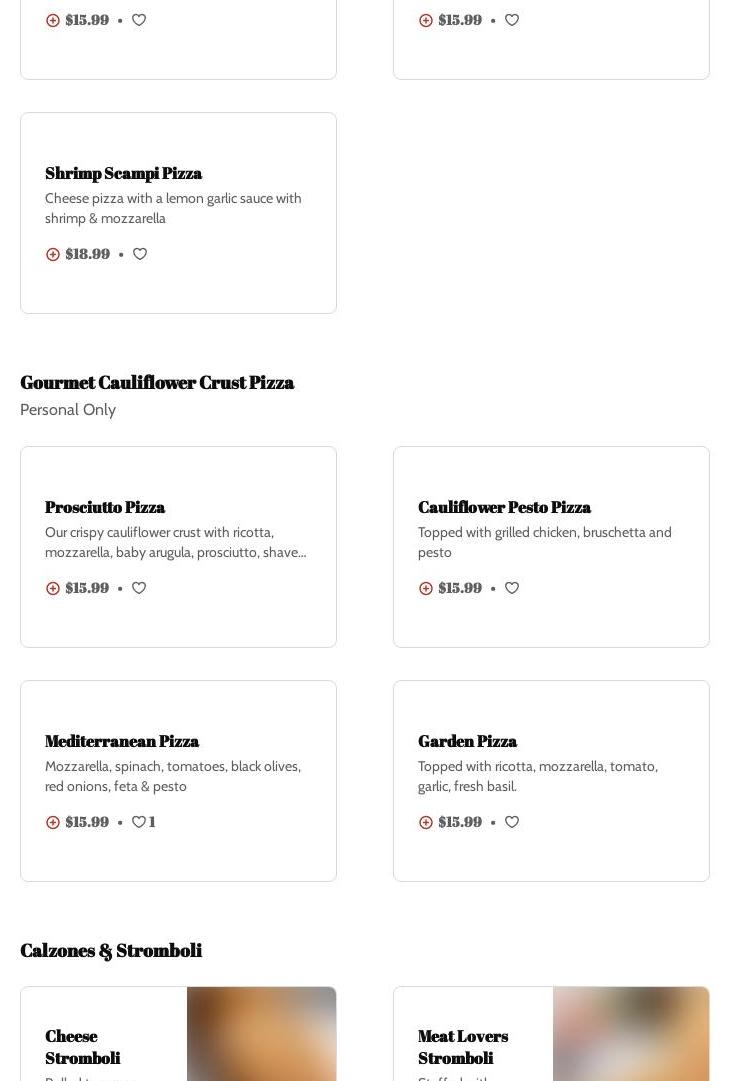
Task: Click the Prosciutto Pizza description text
Action: (175, 542)
